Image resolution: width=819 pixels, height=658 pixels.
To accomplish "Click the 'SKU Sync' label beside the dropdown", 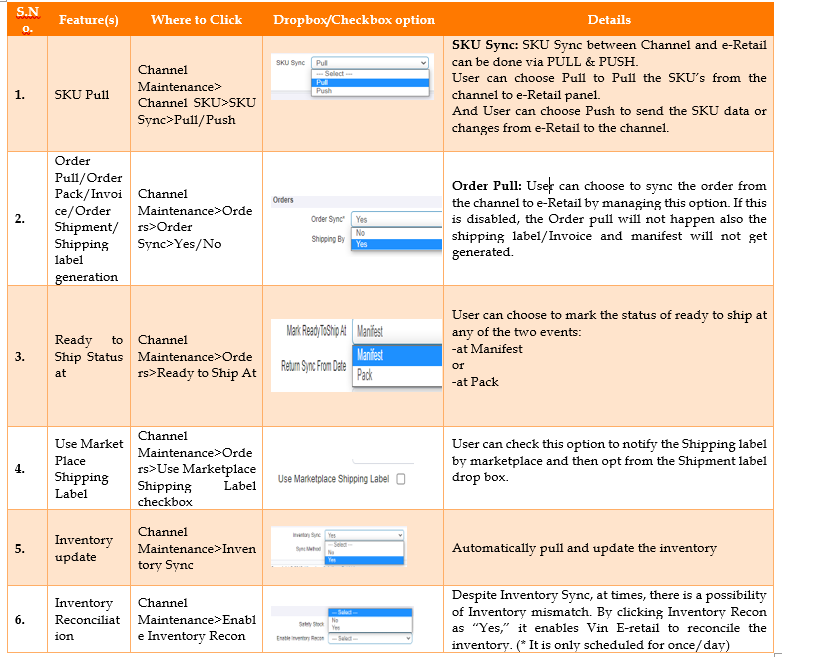I will tap(290, 63).
